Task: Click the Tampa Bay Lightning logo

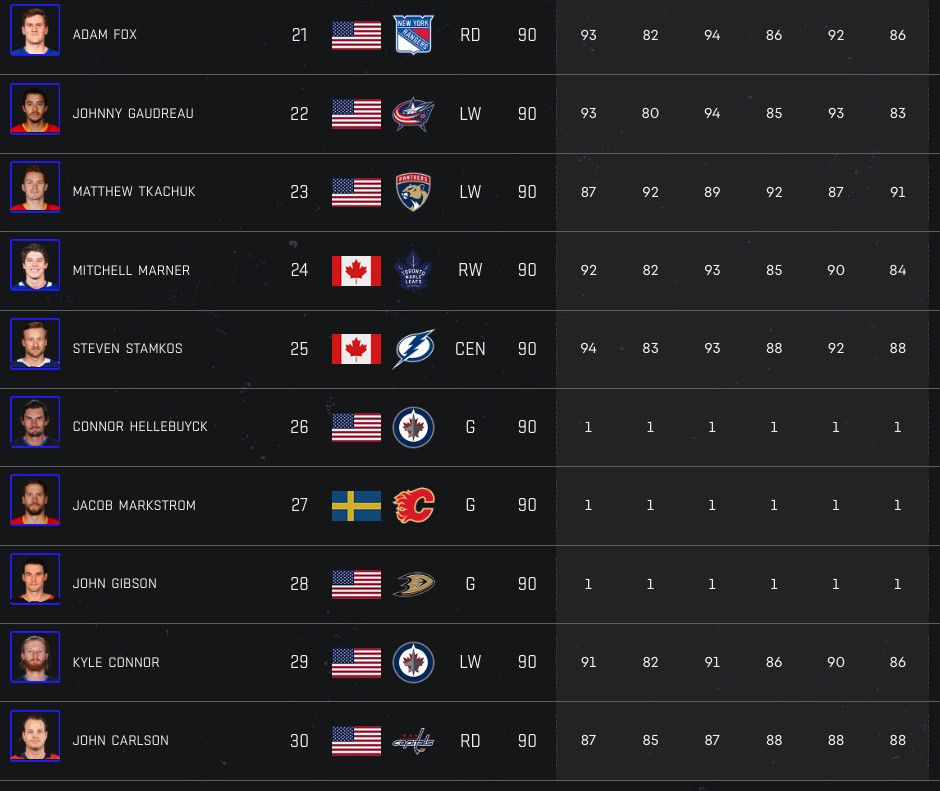Action: [413, 349]
